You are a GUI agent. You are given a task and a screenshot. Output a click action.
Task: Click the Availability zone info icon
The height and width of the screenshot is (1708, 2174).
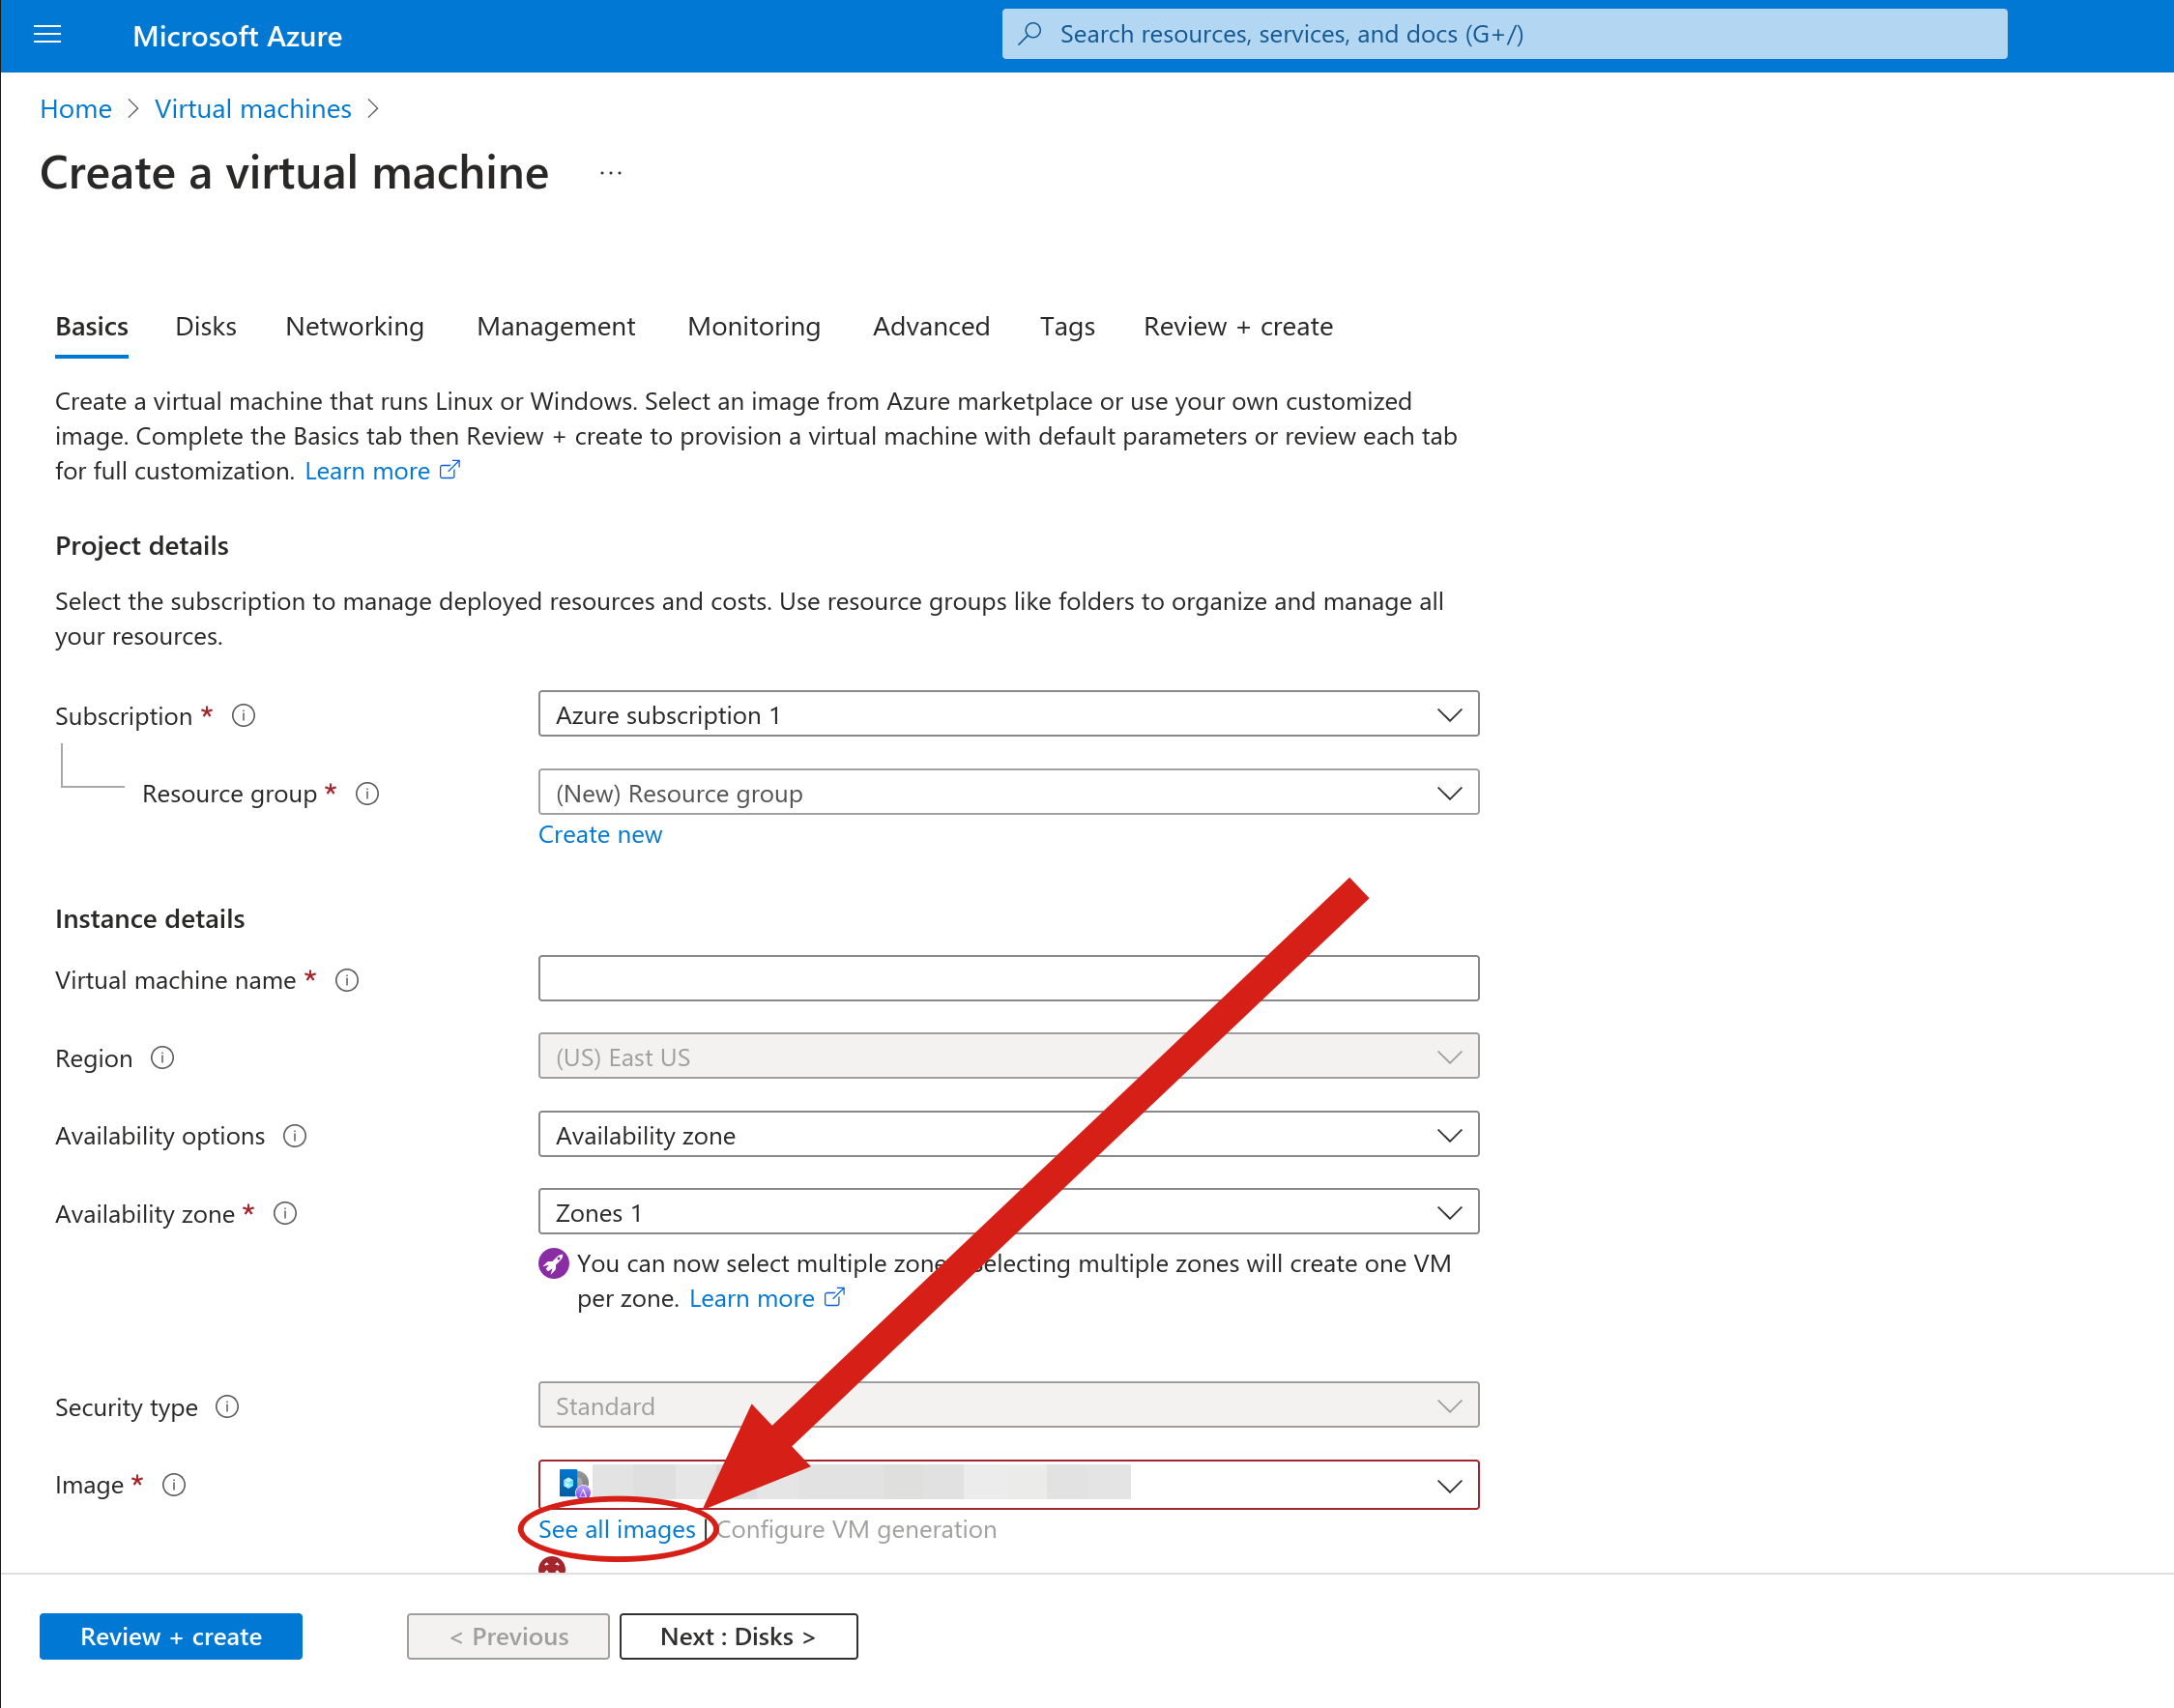click(285, 1214)
